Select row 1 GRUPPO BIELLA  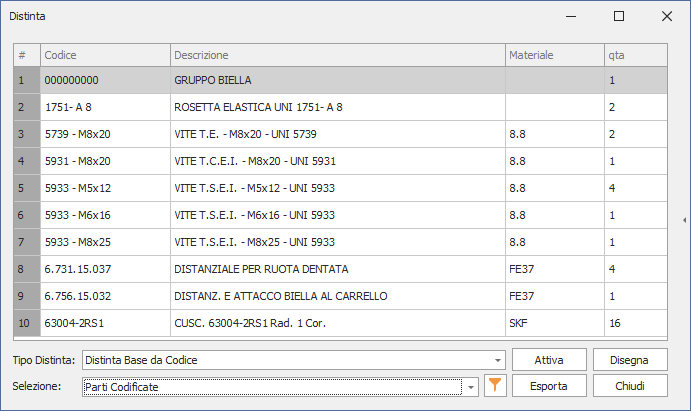(336, 80)
